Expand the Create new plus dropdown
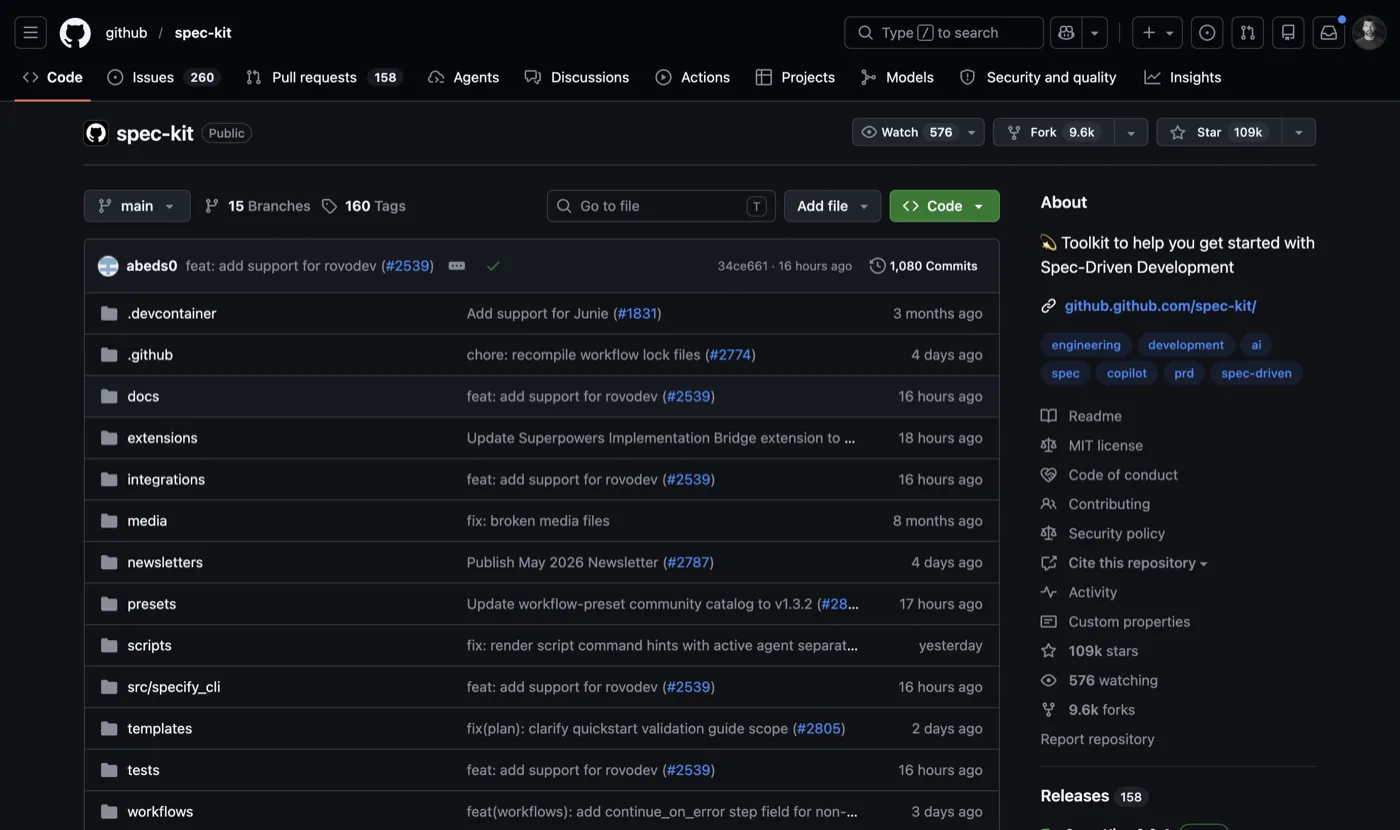 point(1157,33)
